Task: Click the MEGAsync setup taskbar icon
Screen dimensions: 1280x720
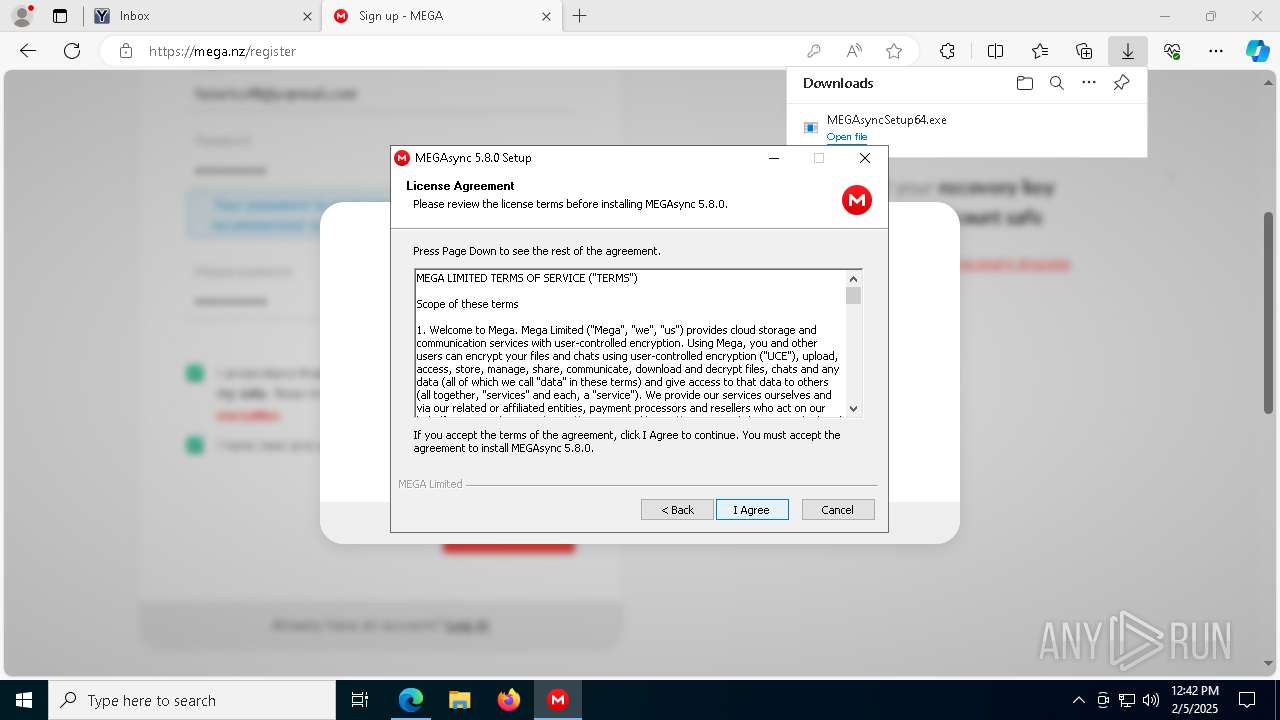Action: [558, 700]
